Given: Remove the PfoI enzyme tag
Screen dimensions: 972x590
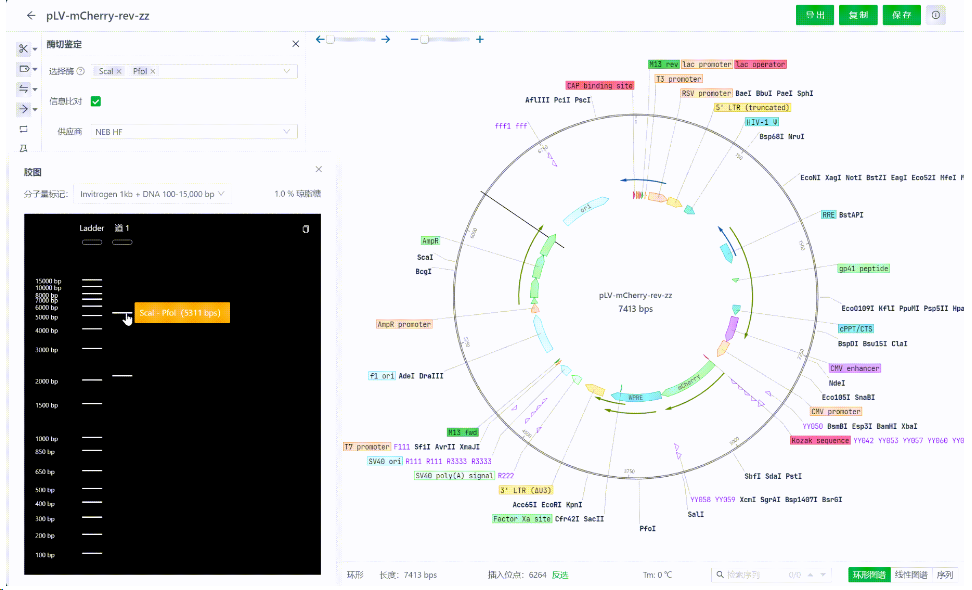Looking at the screenshot, I should coord(152,71).
